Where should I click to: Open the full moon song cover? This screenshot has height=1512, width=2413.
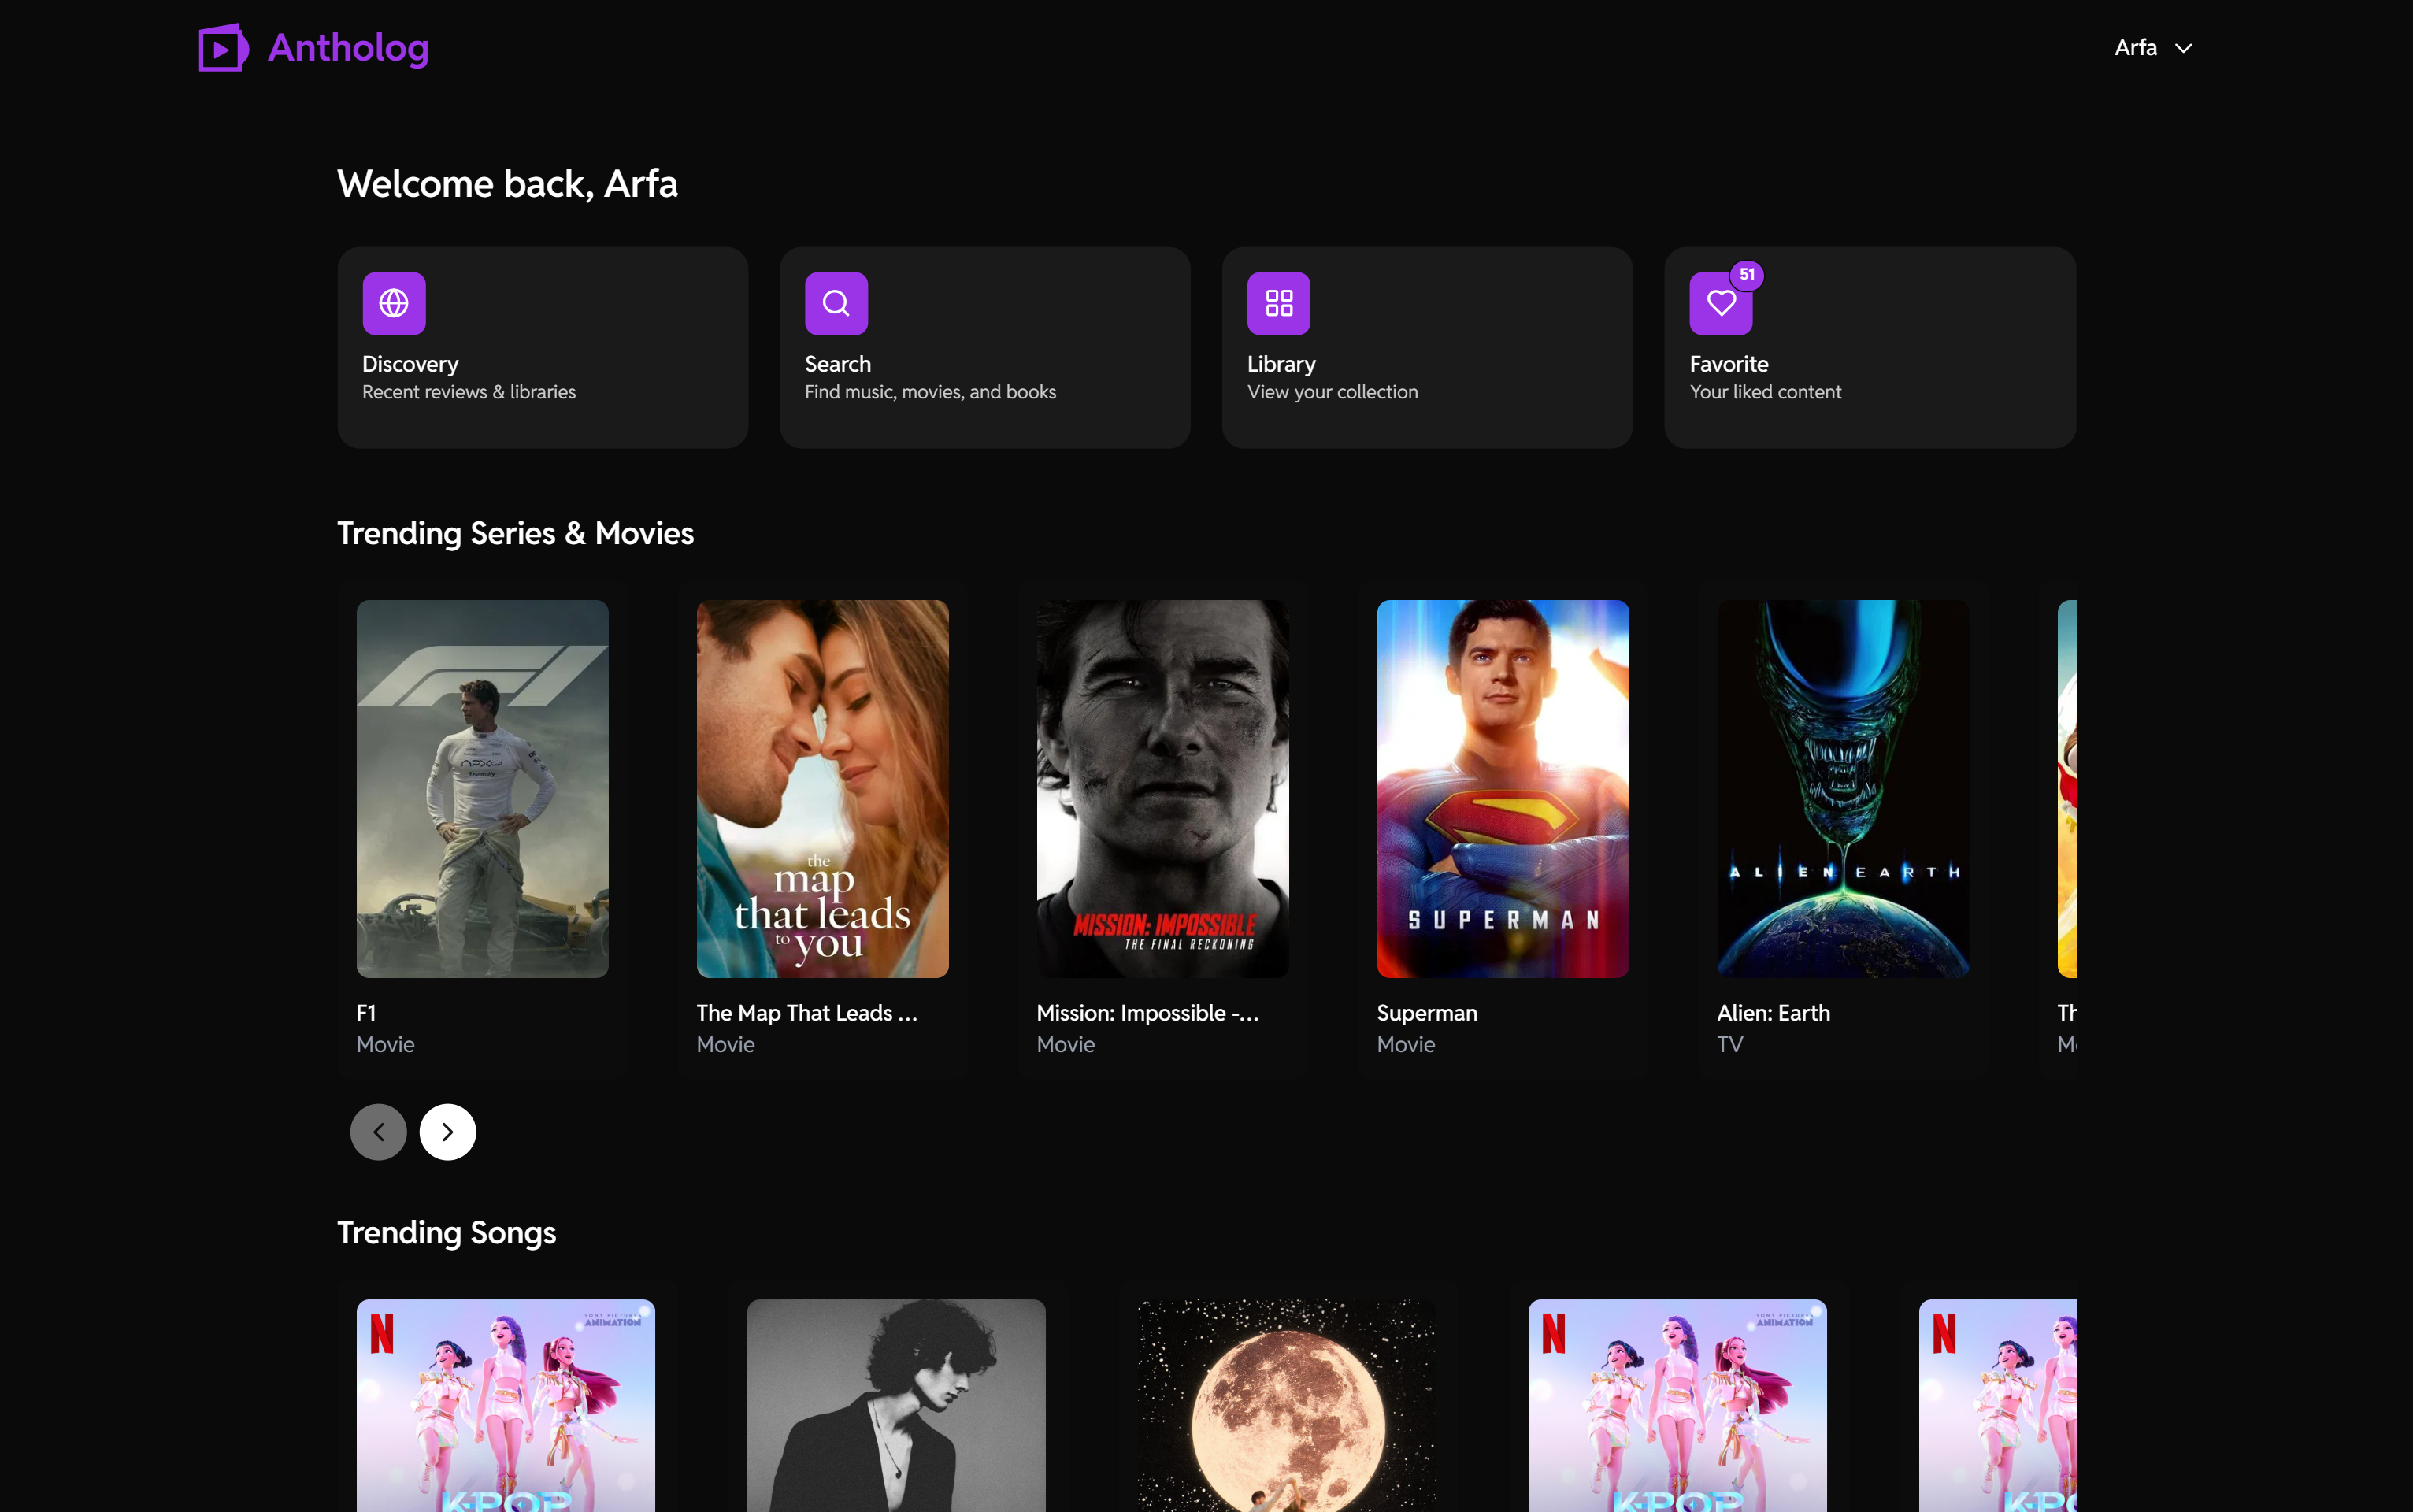click(x=1287, y=1405)
